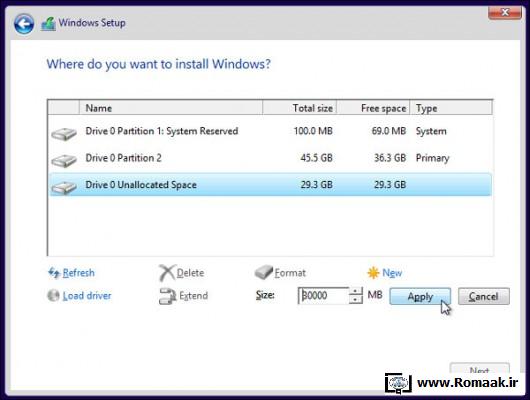
Task: Sort by the Total size column header
Action: [299, 108]
